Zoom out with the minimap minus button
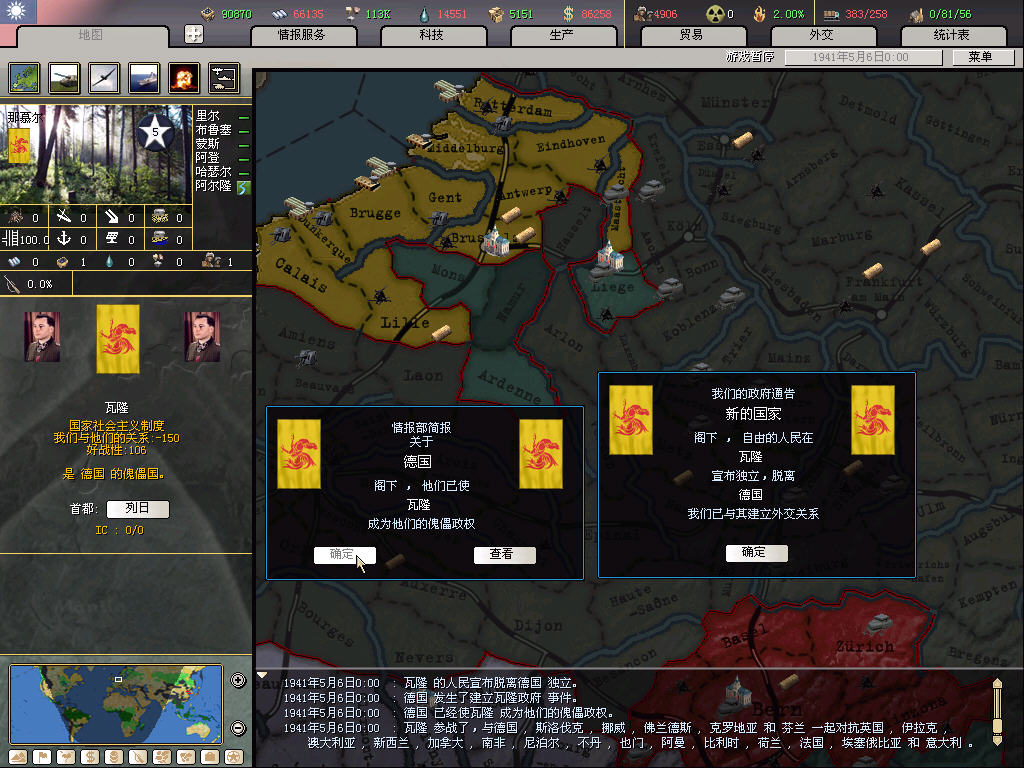 (238, 728)
